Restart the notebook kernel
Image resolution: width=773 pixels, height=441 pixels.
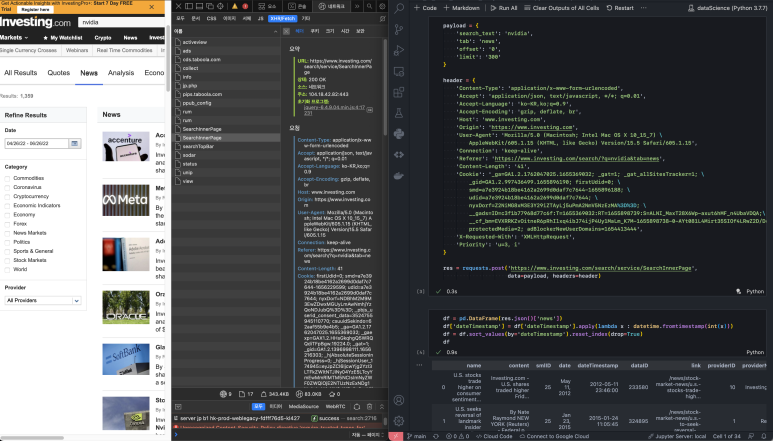(x=620, y=8)
